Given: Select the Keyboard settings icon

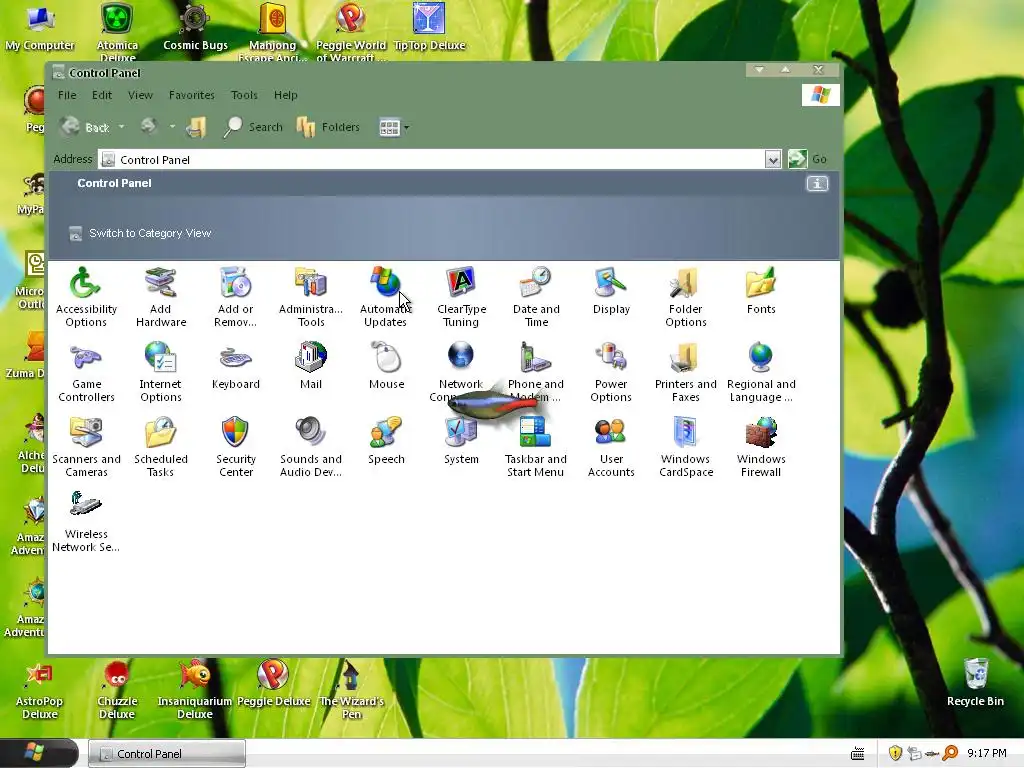Looking at the screenshot, I should point(236,366).
